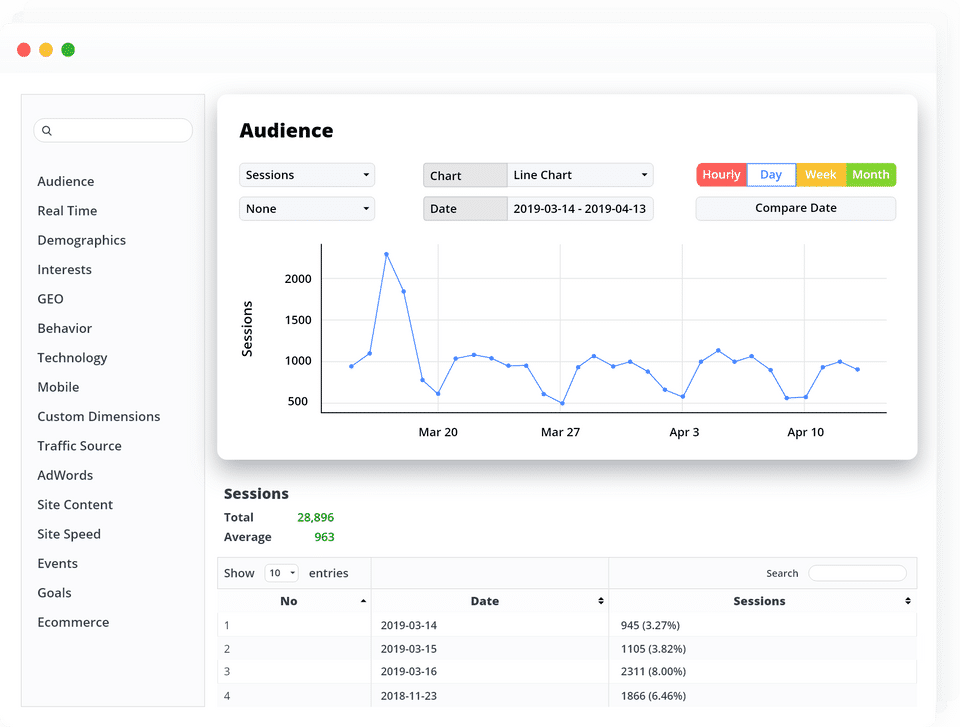Sort table by Date column arrows
This screenshot has width=960, height=727.
tap(601, 601)
